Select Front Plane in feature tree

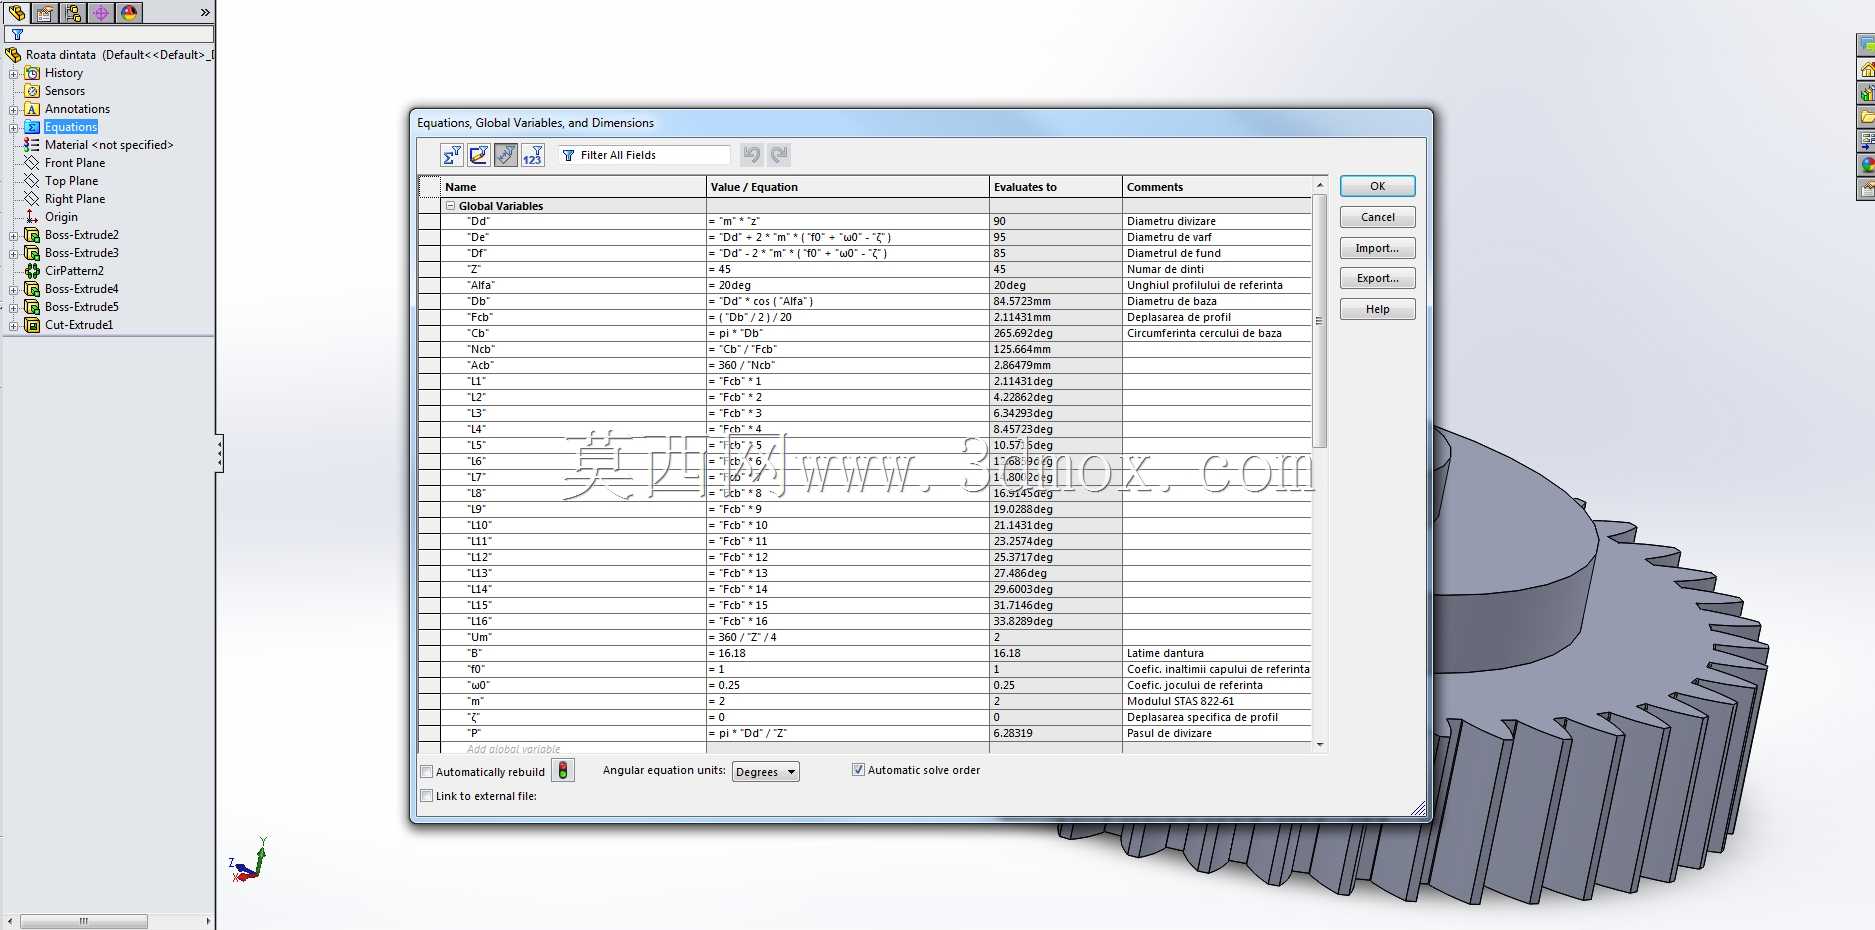coord(75,163)
